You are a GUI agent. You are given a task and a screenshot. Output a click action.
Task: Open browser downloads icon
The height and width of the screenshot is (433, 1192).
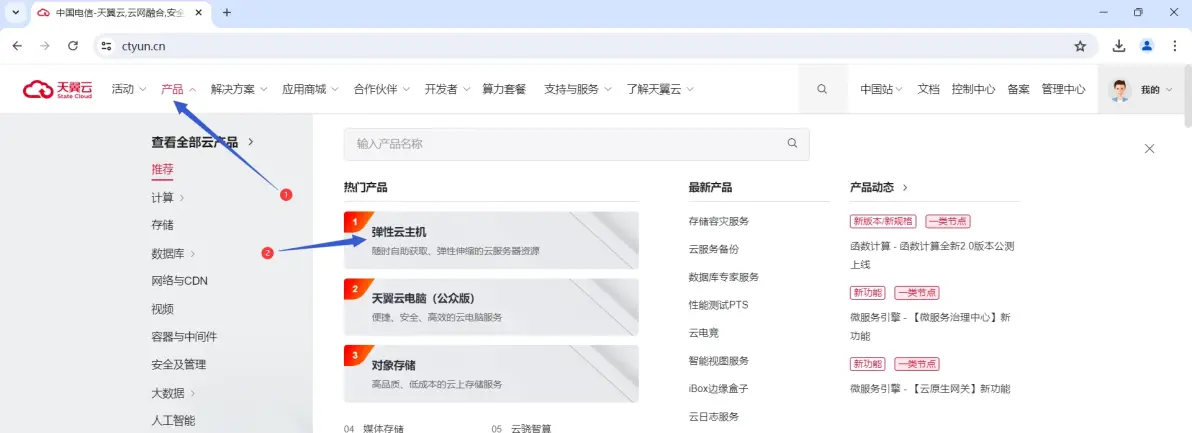[1119, 46]
